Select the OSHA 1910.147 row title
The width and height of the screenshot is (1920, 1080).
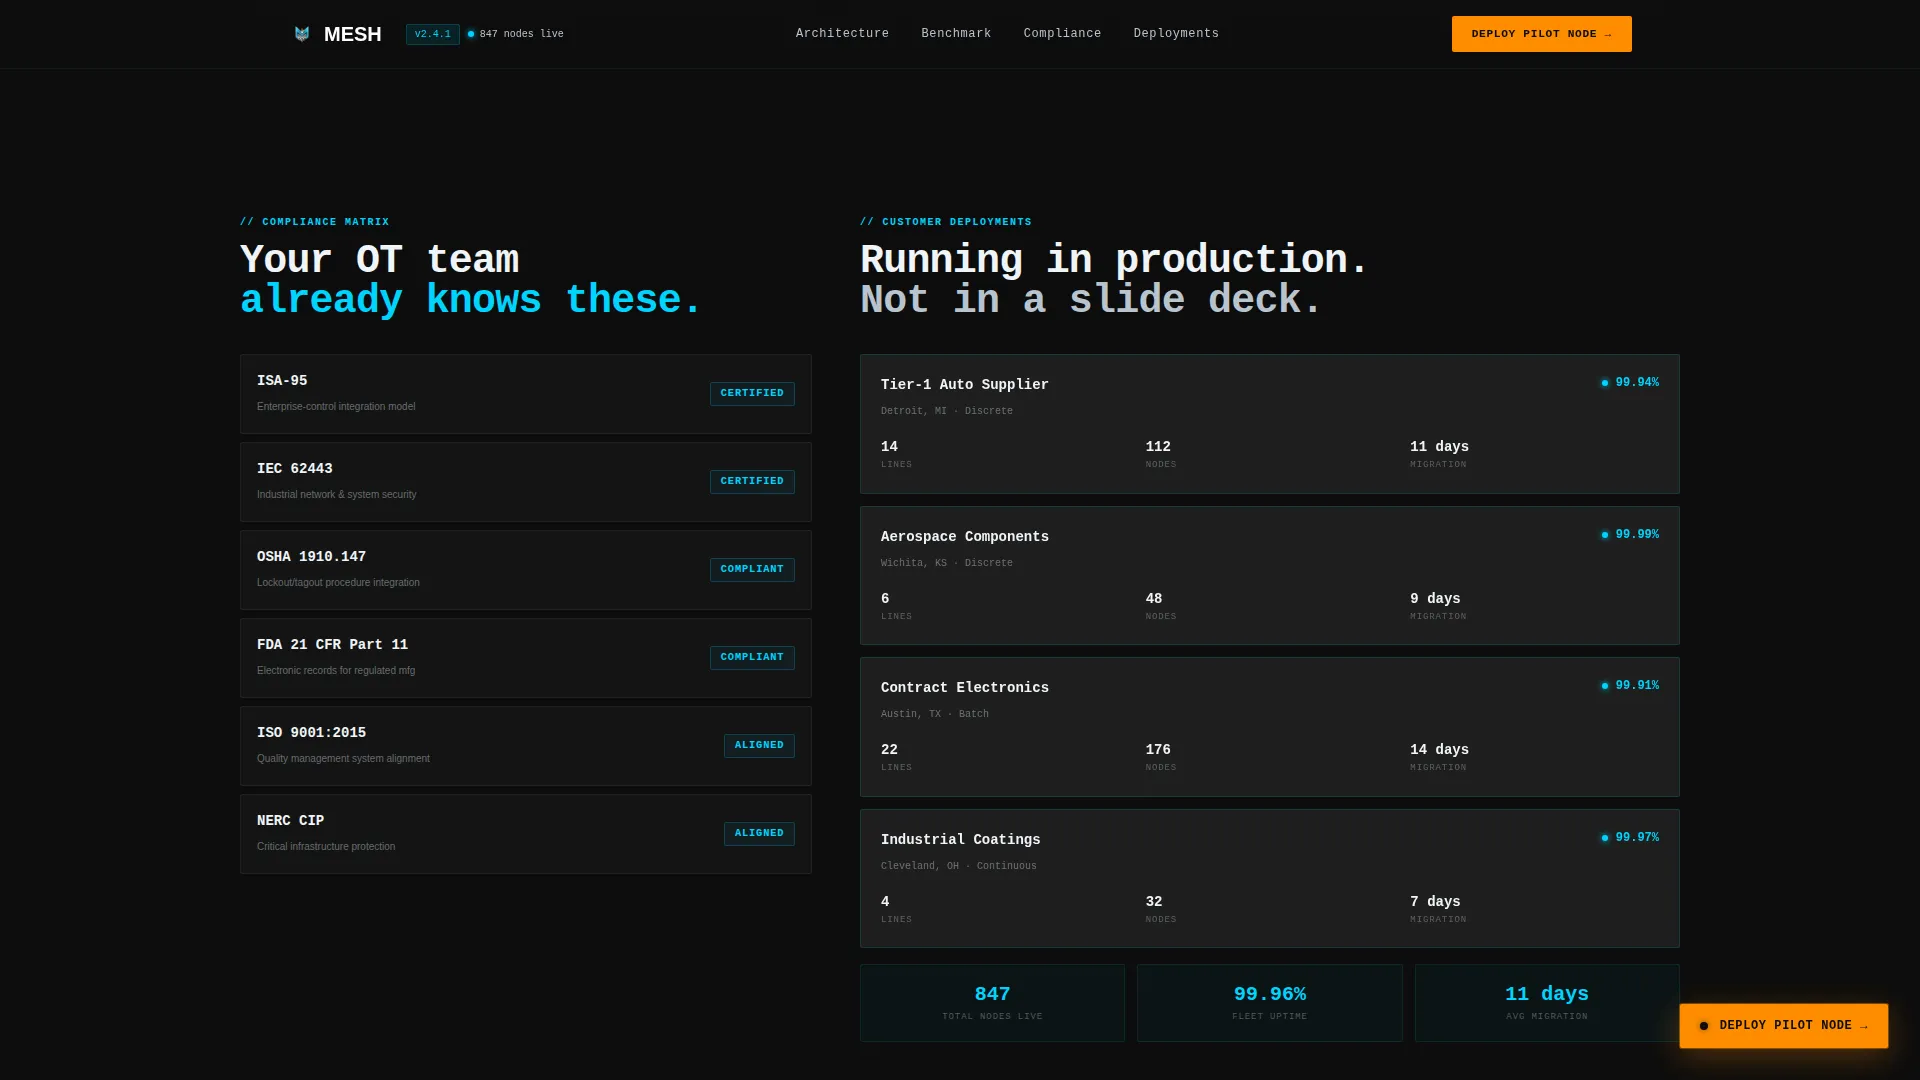tap(311, 557)
